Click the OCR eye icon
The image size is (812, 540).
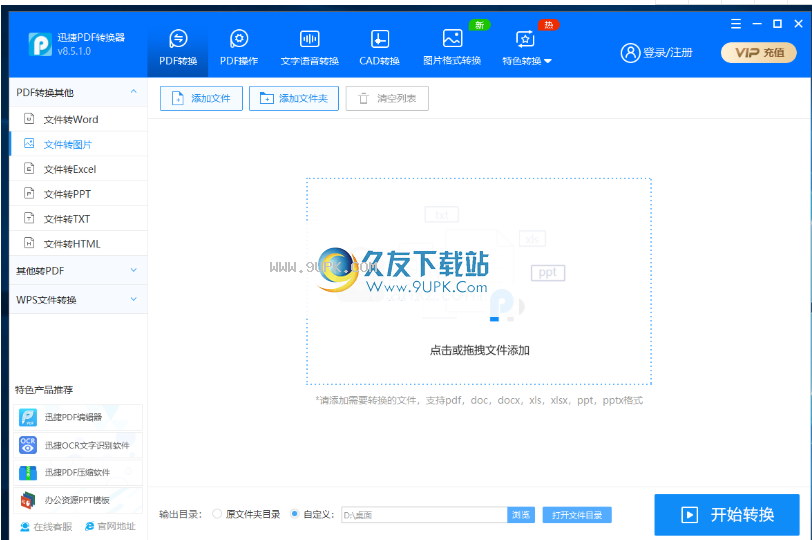[x=28, y=445]
